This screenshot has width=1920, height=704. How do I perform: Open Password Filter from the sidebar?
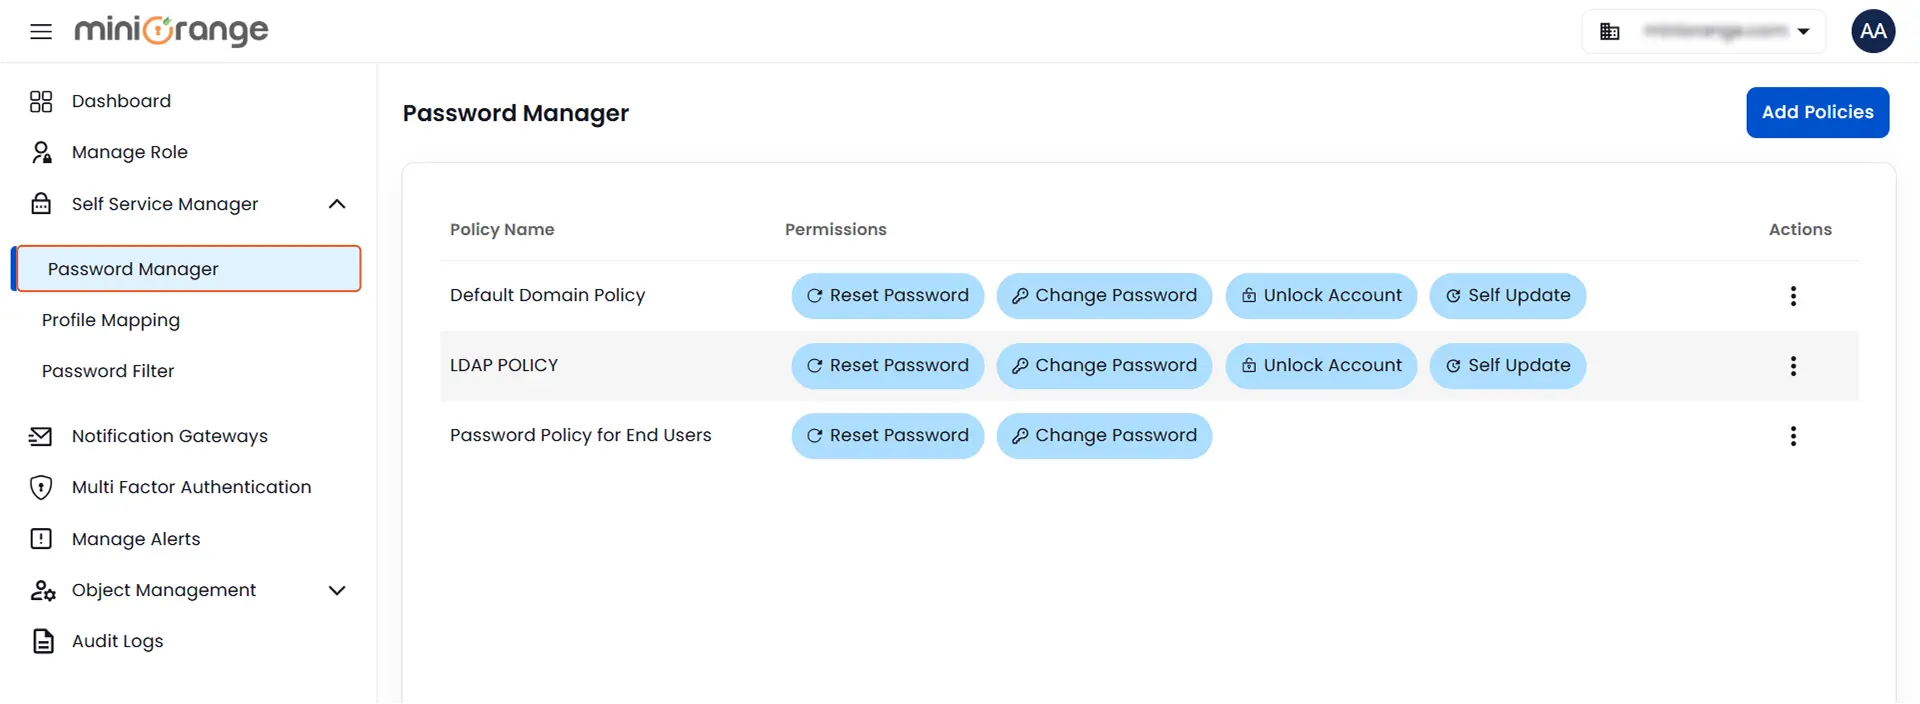[108, 370]
